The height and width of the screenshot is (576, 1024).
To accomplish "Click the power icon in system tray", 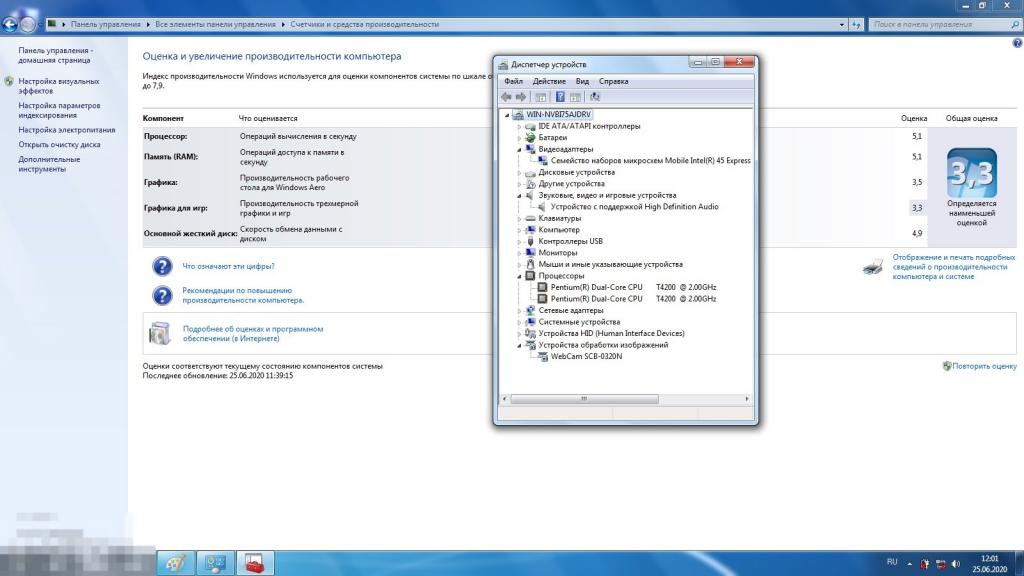I will pyautogui.click(x=925, y=564).
